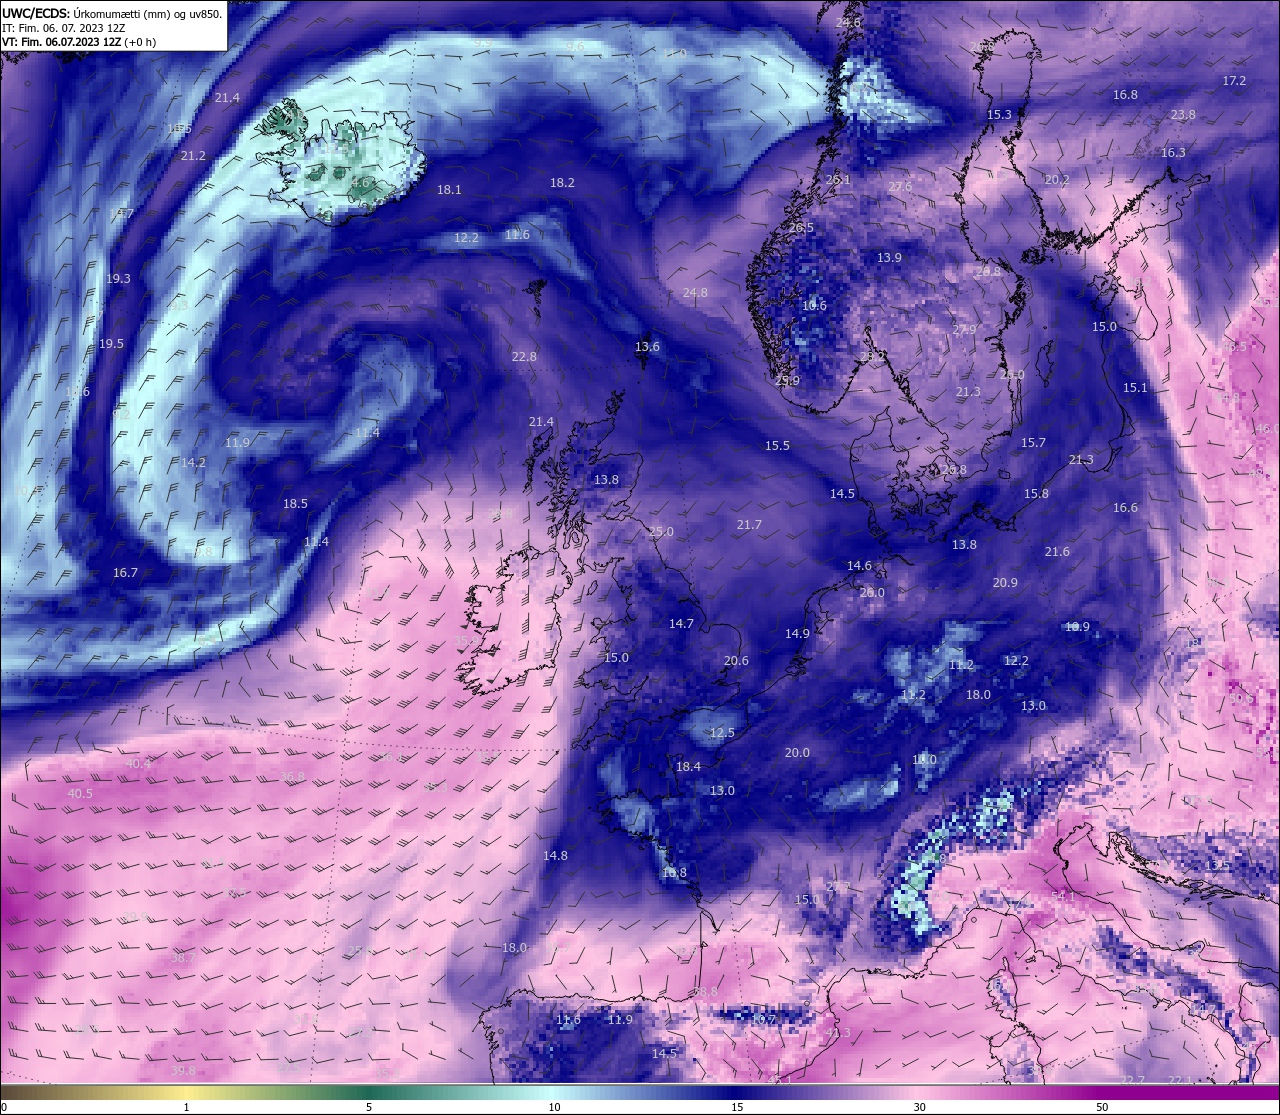Click the map value '15.1' over the Baltic
The height and width of the screenshot is (1115, 1280).
(1135, 388)
